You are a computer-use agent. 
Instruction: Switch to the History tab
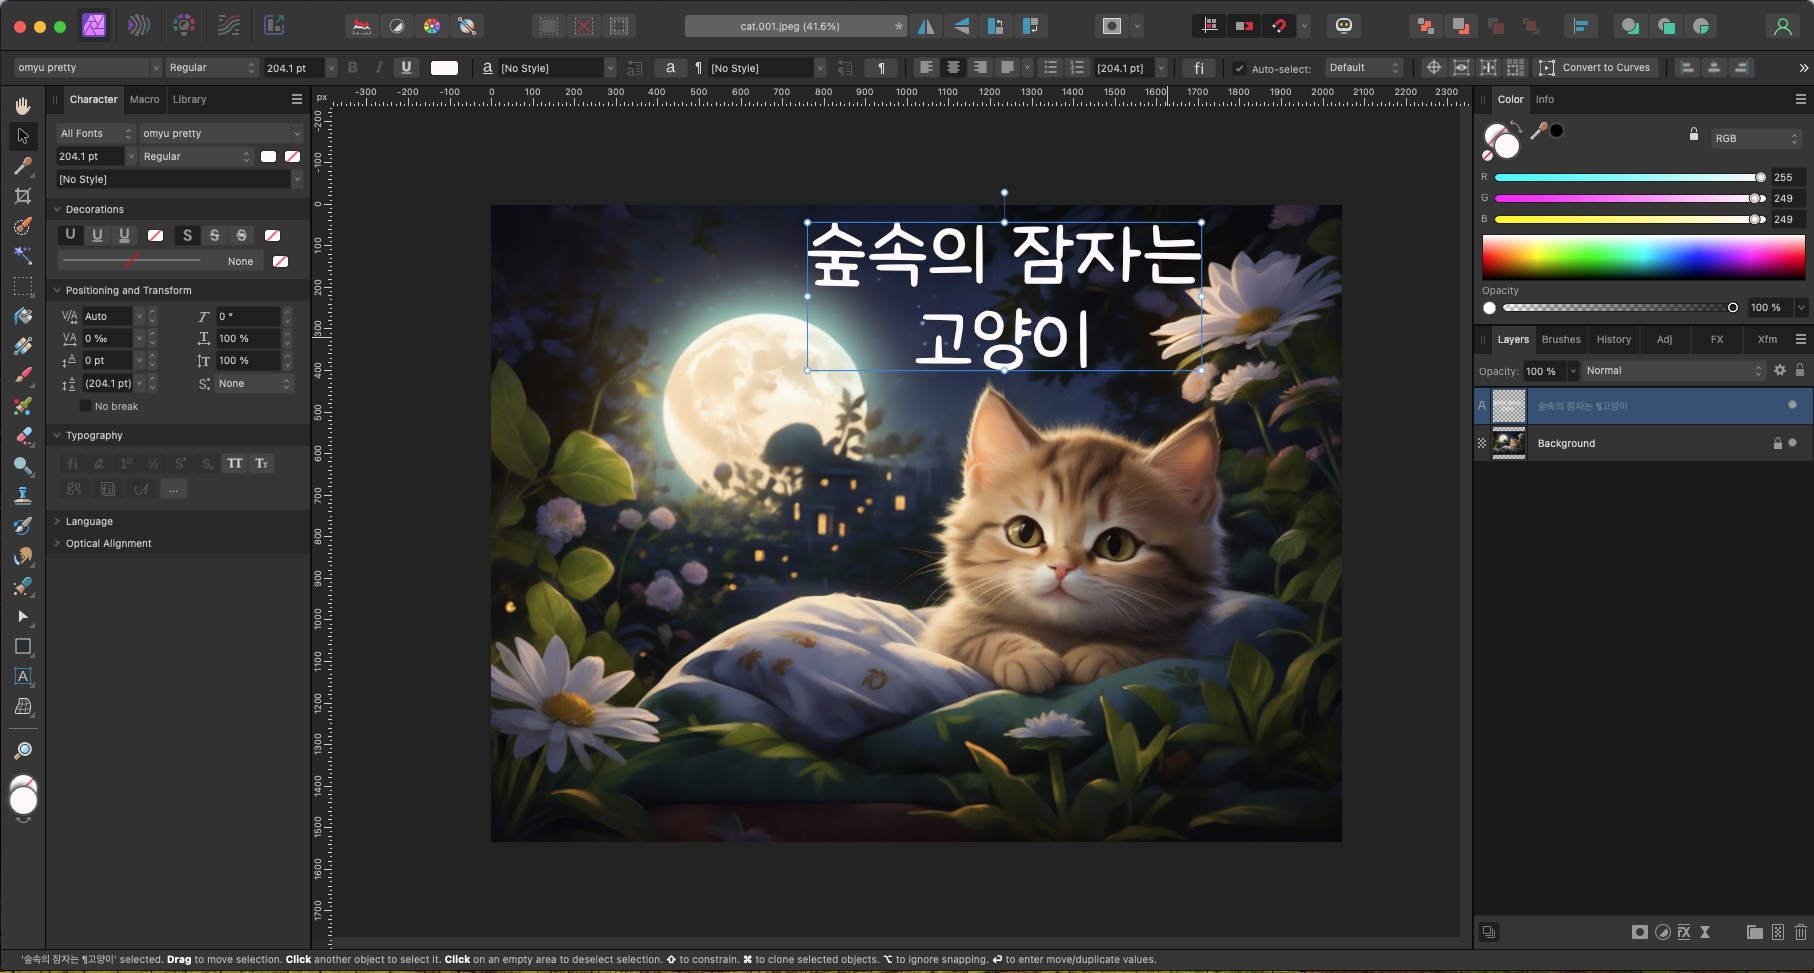pos(1613,339)
